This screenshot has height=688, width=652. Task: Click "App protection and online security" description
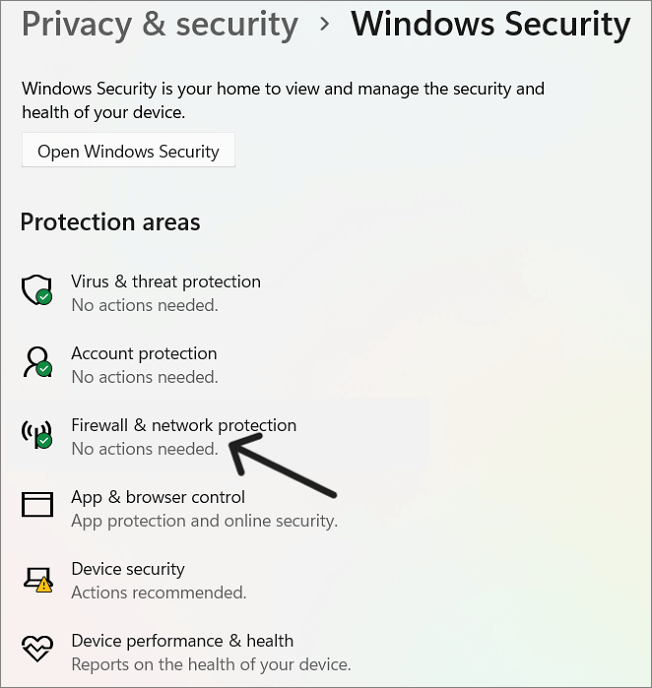[x=204, y=521]
